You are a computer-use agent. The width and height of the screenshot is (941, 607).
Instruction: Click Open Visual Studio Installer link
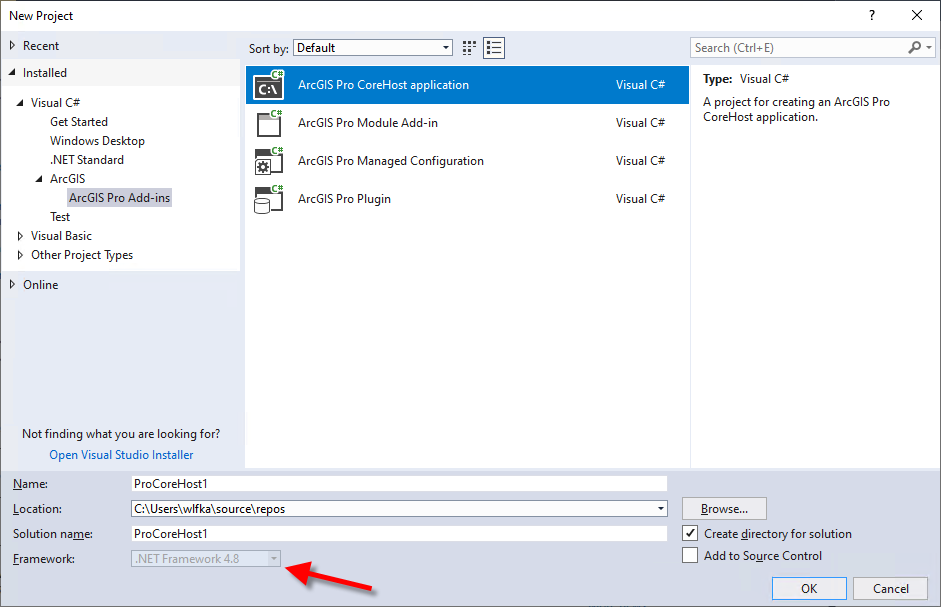[x=120, y=454]
